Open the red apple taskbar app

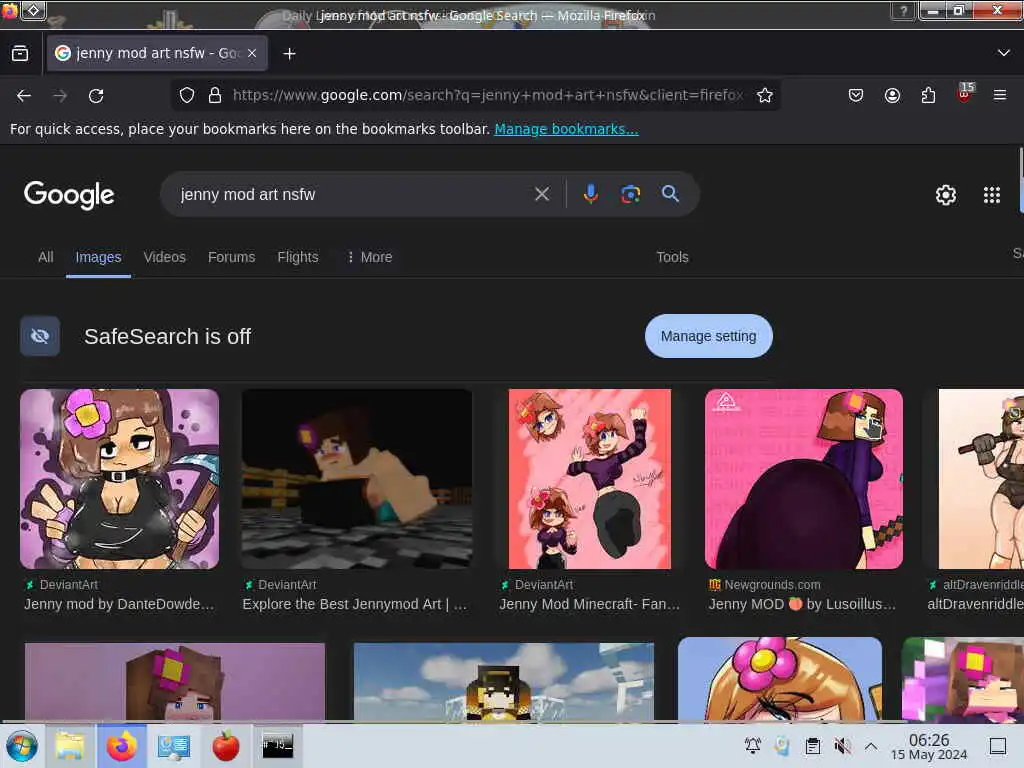[226, 746]
